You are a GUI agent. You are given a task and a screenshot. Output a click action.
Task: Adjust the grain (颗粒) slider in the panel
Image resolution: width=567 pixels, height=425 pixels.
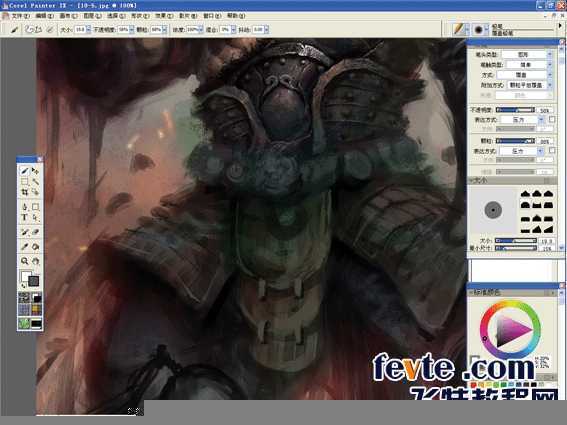tap(515, 141)
